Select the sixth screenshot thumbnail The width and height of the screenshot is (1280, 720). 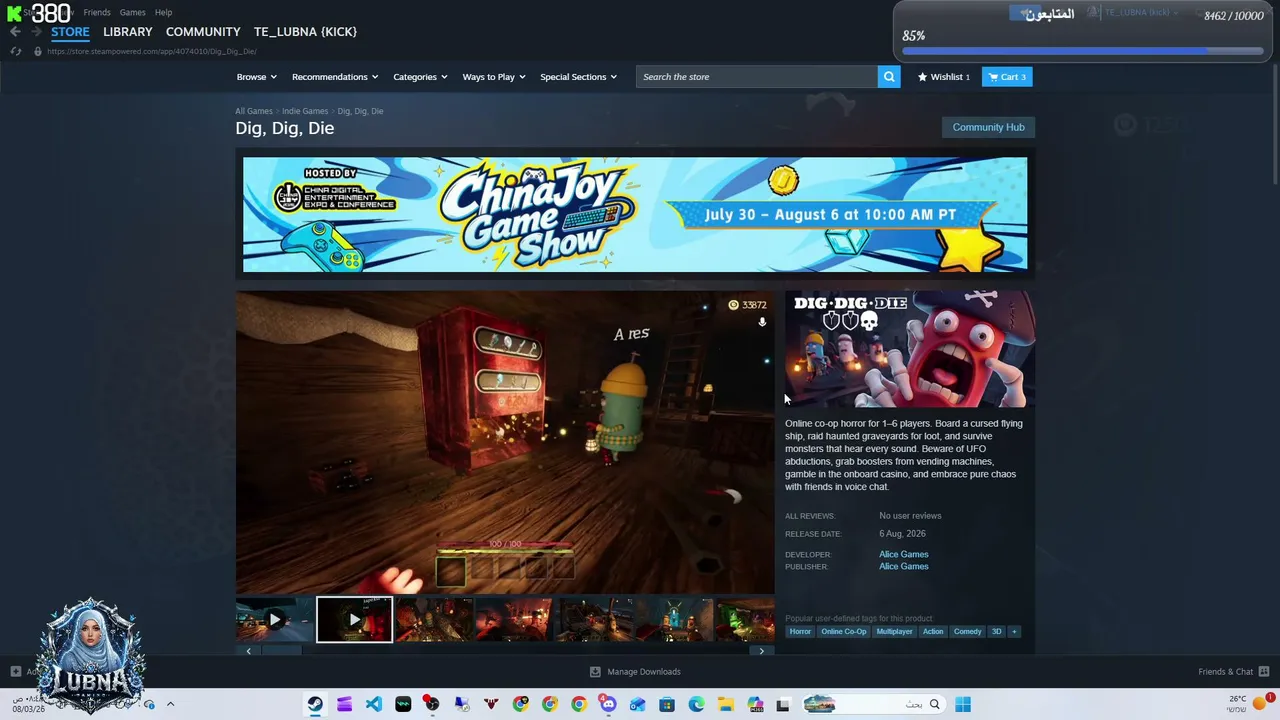(x=674, y=620)
